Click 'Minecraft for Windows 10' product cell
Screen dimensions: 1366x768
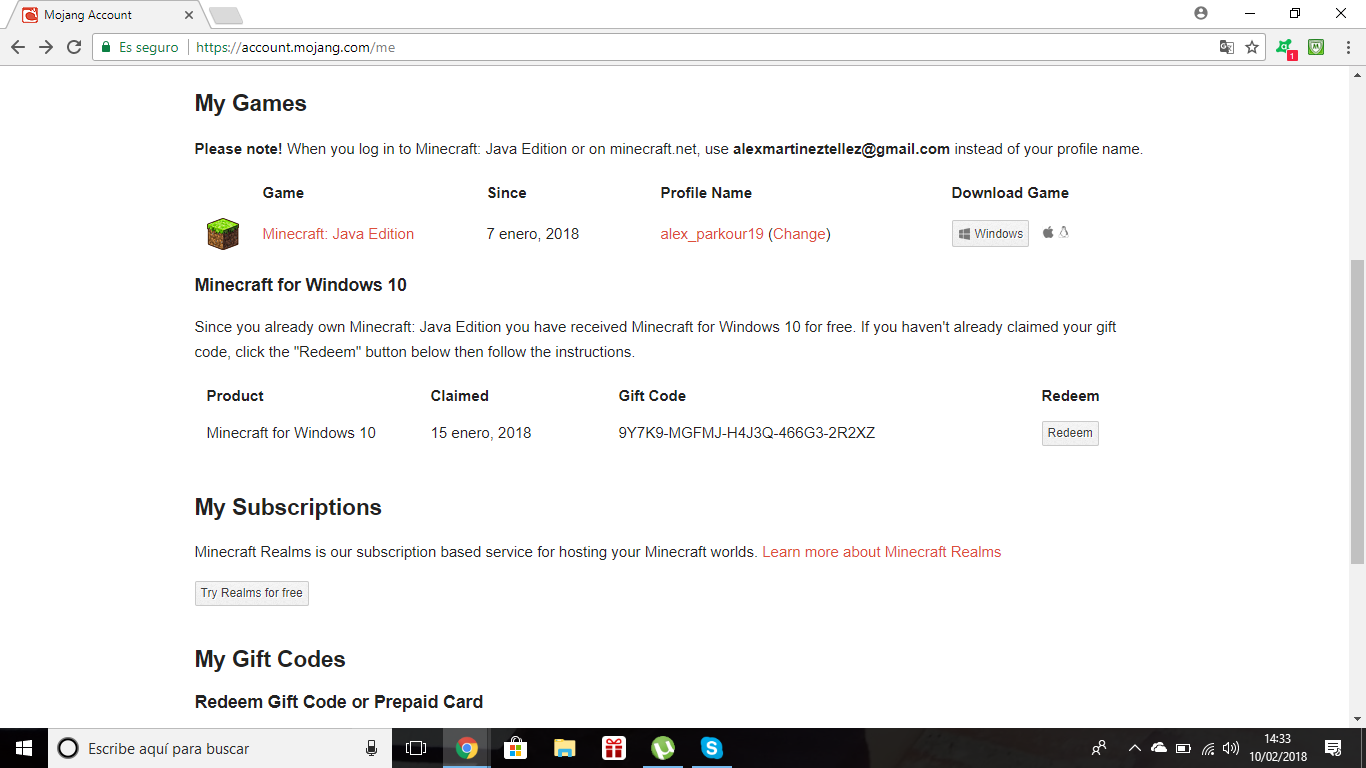(291, 433)
